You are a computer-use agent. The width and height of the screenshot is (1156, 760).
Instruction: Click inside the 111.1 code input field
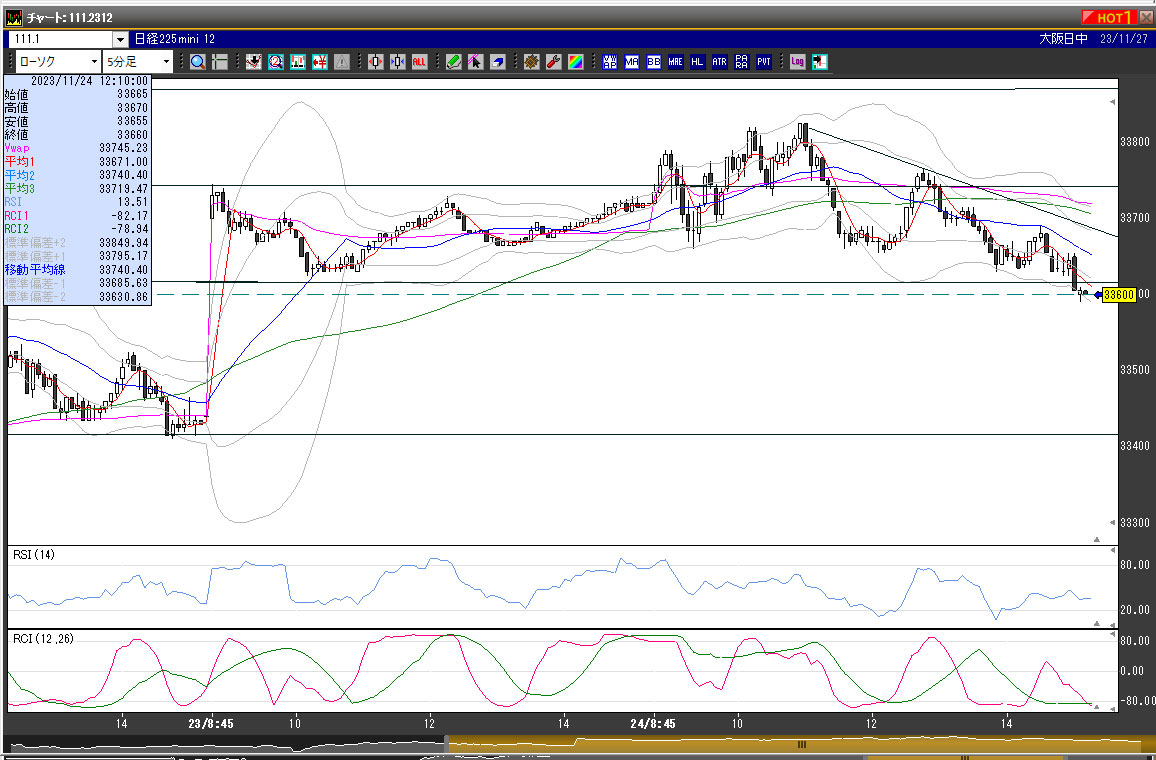[60, 39]
